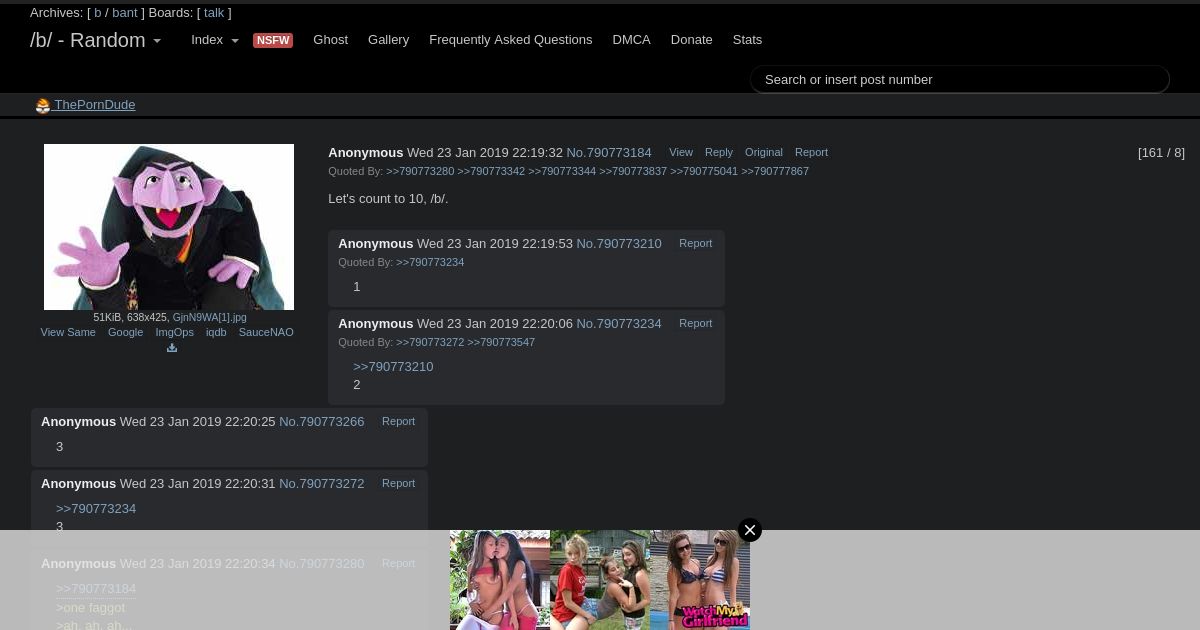Jump to quoting post >>790775041

tap(704, 171)
